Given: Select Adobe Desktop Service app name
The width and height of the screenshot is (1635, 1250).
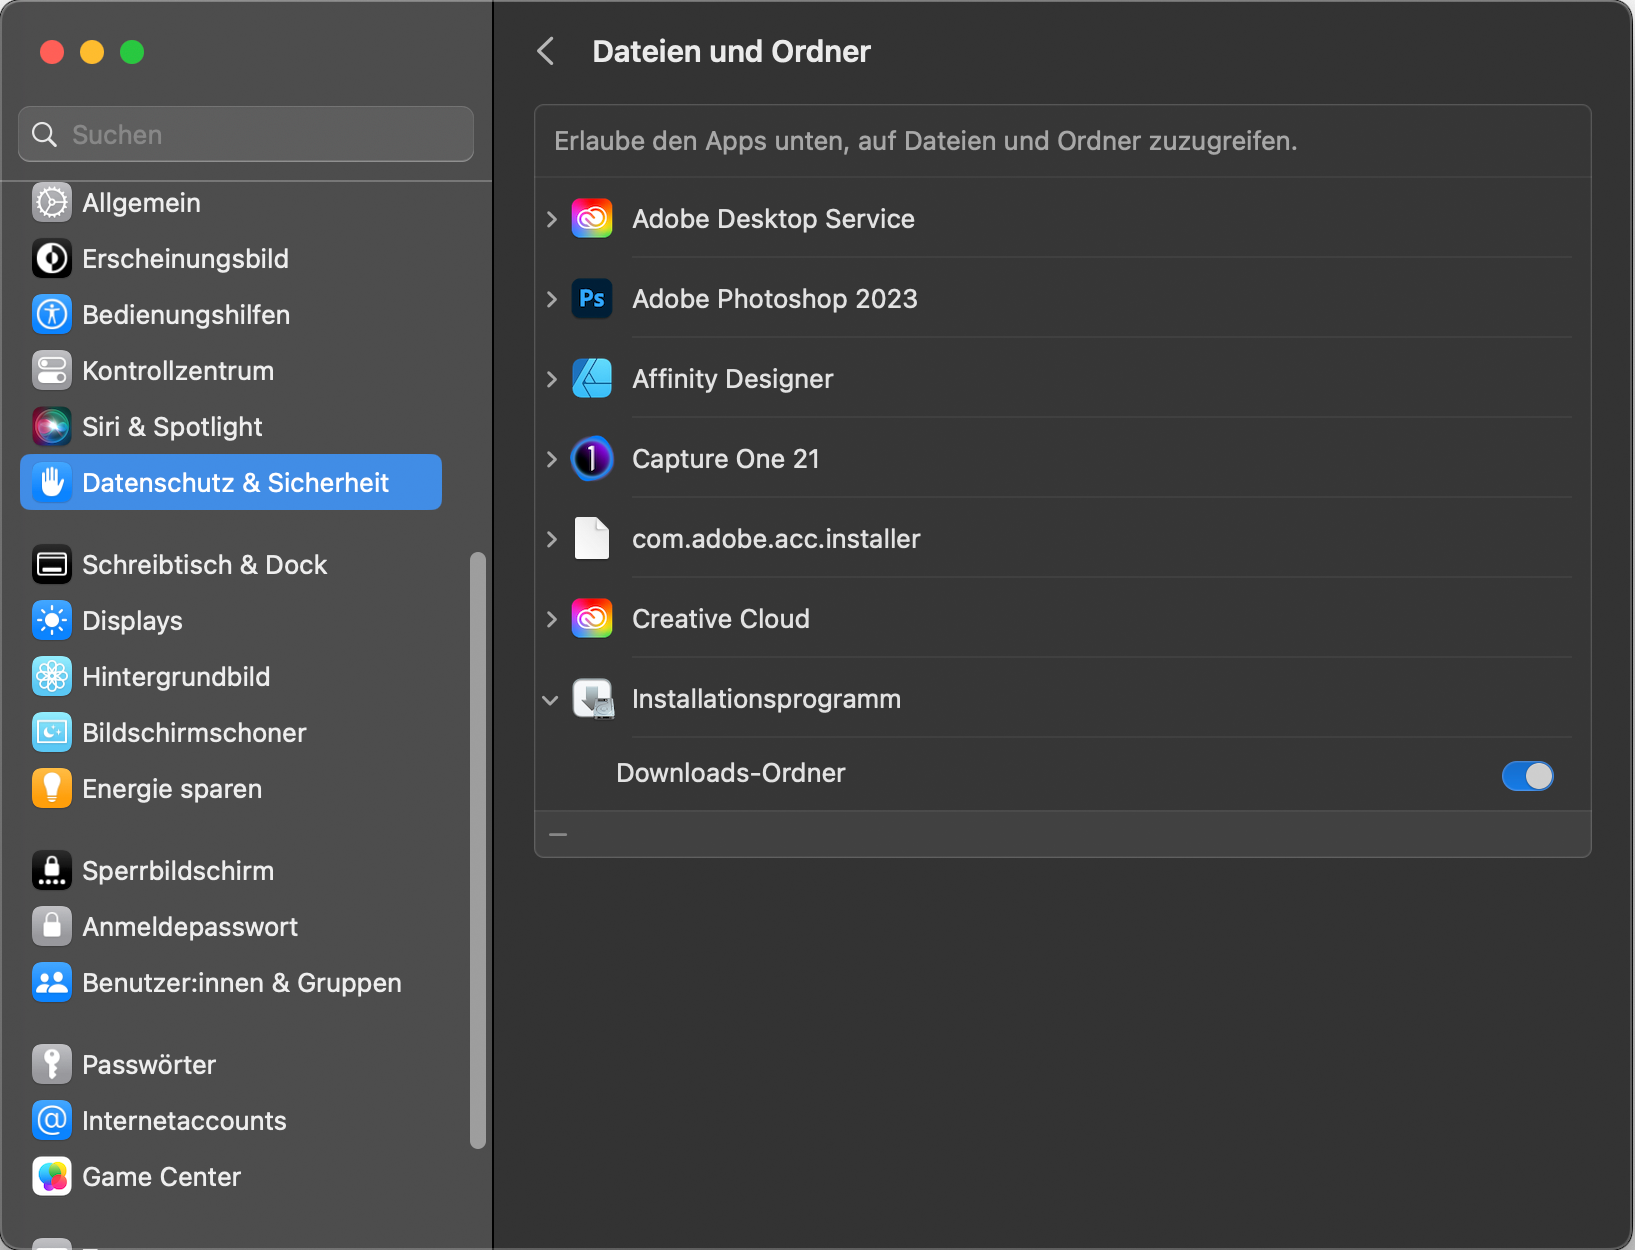Looking at the screenshot, I should click(774, 219).
